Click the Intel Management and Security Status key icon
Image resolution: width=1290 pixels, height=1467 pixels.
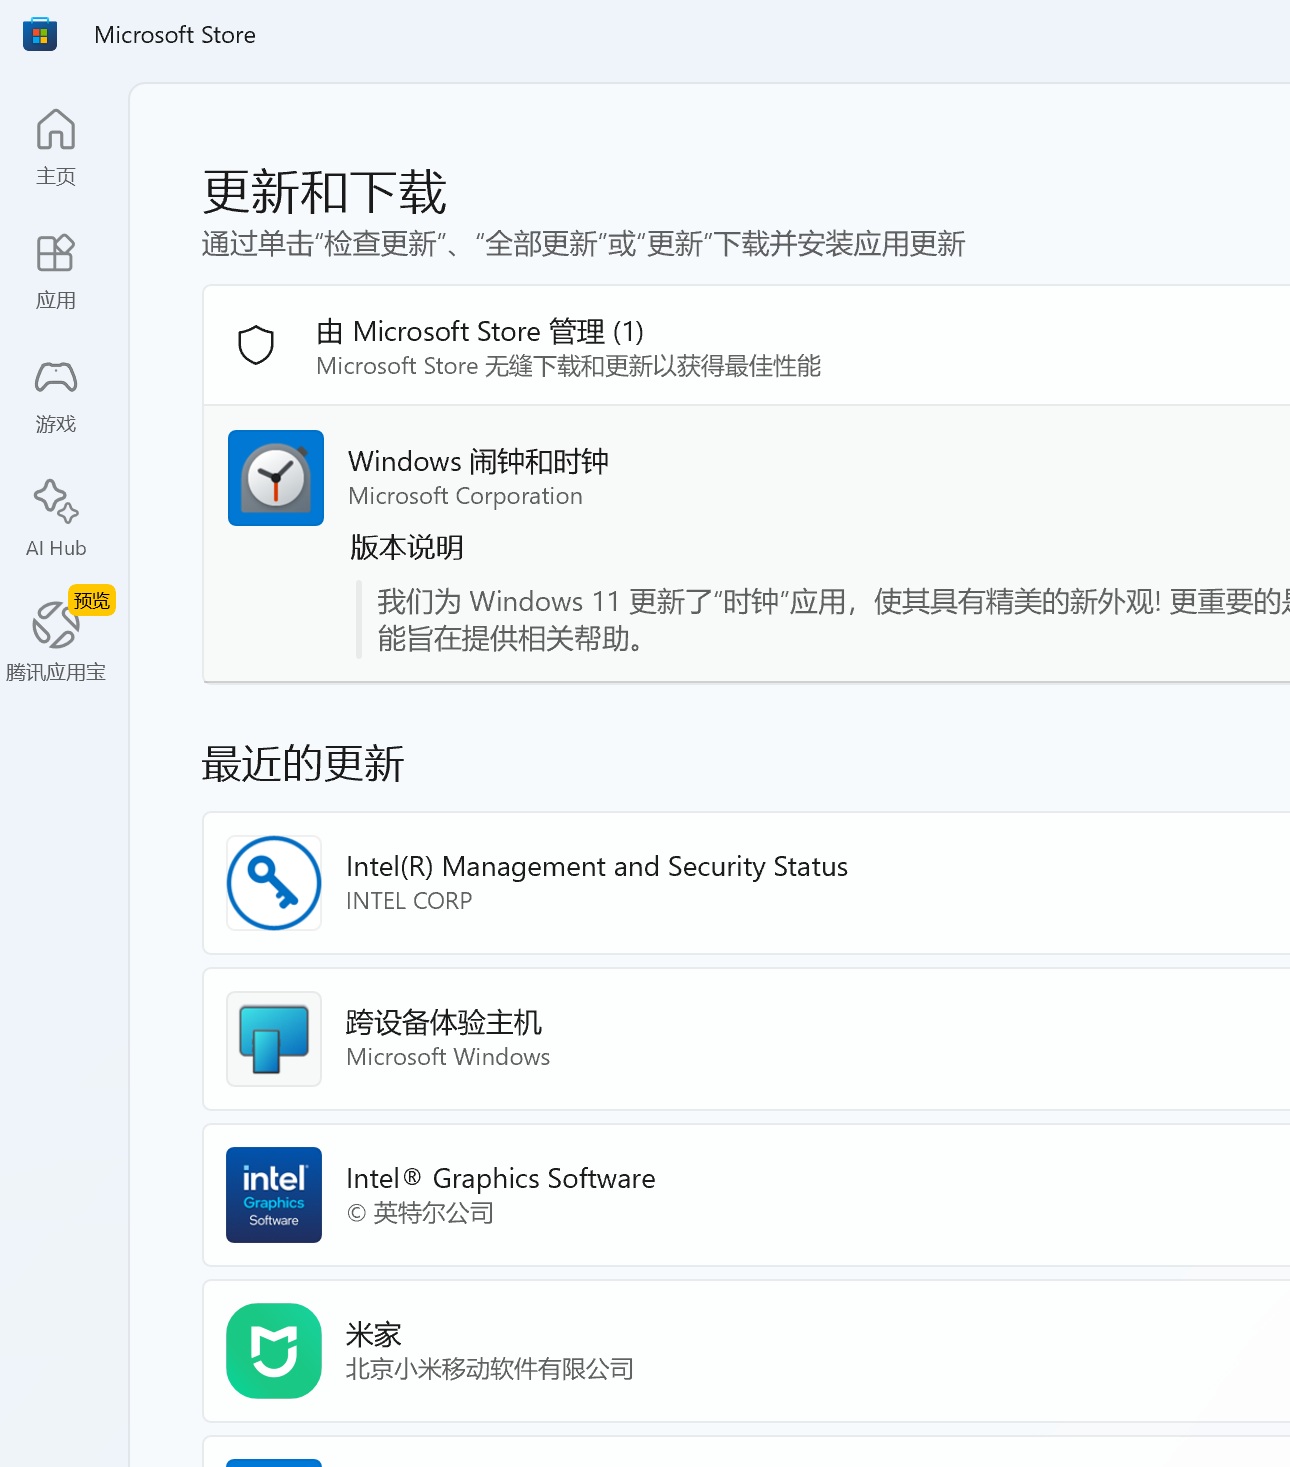point(274,883)
